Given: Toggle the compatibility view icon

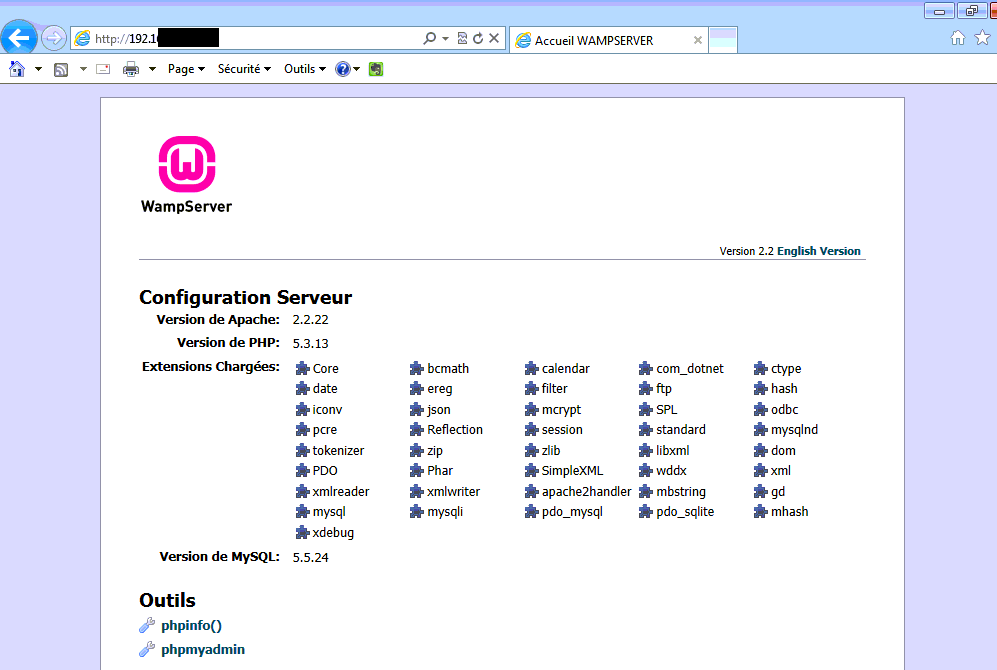Looking at the screenshot, I should (462, 38).
